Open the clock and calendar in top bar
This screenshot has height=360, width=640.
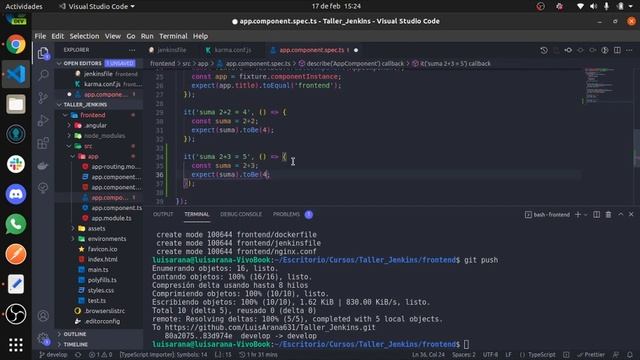coord(336,6)
